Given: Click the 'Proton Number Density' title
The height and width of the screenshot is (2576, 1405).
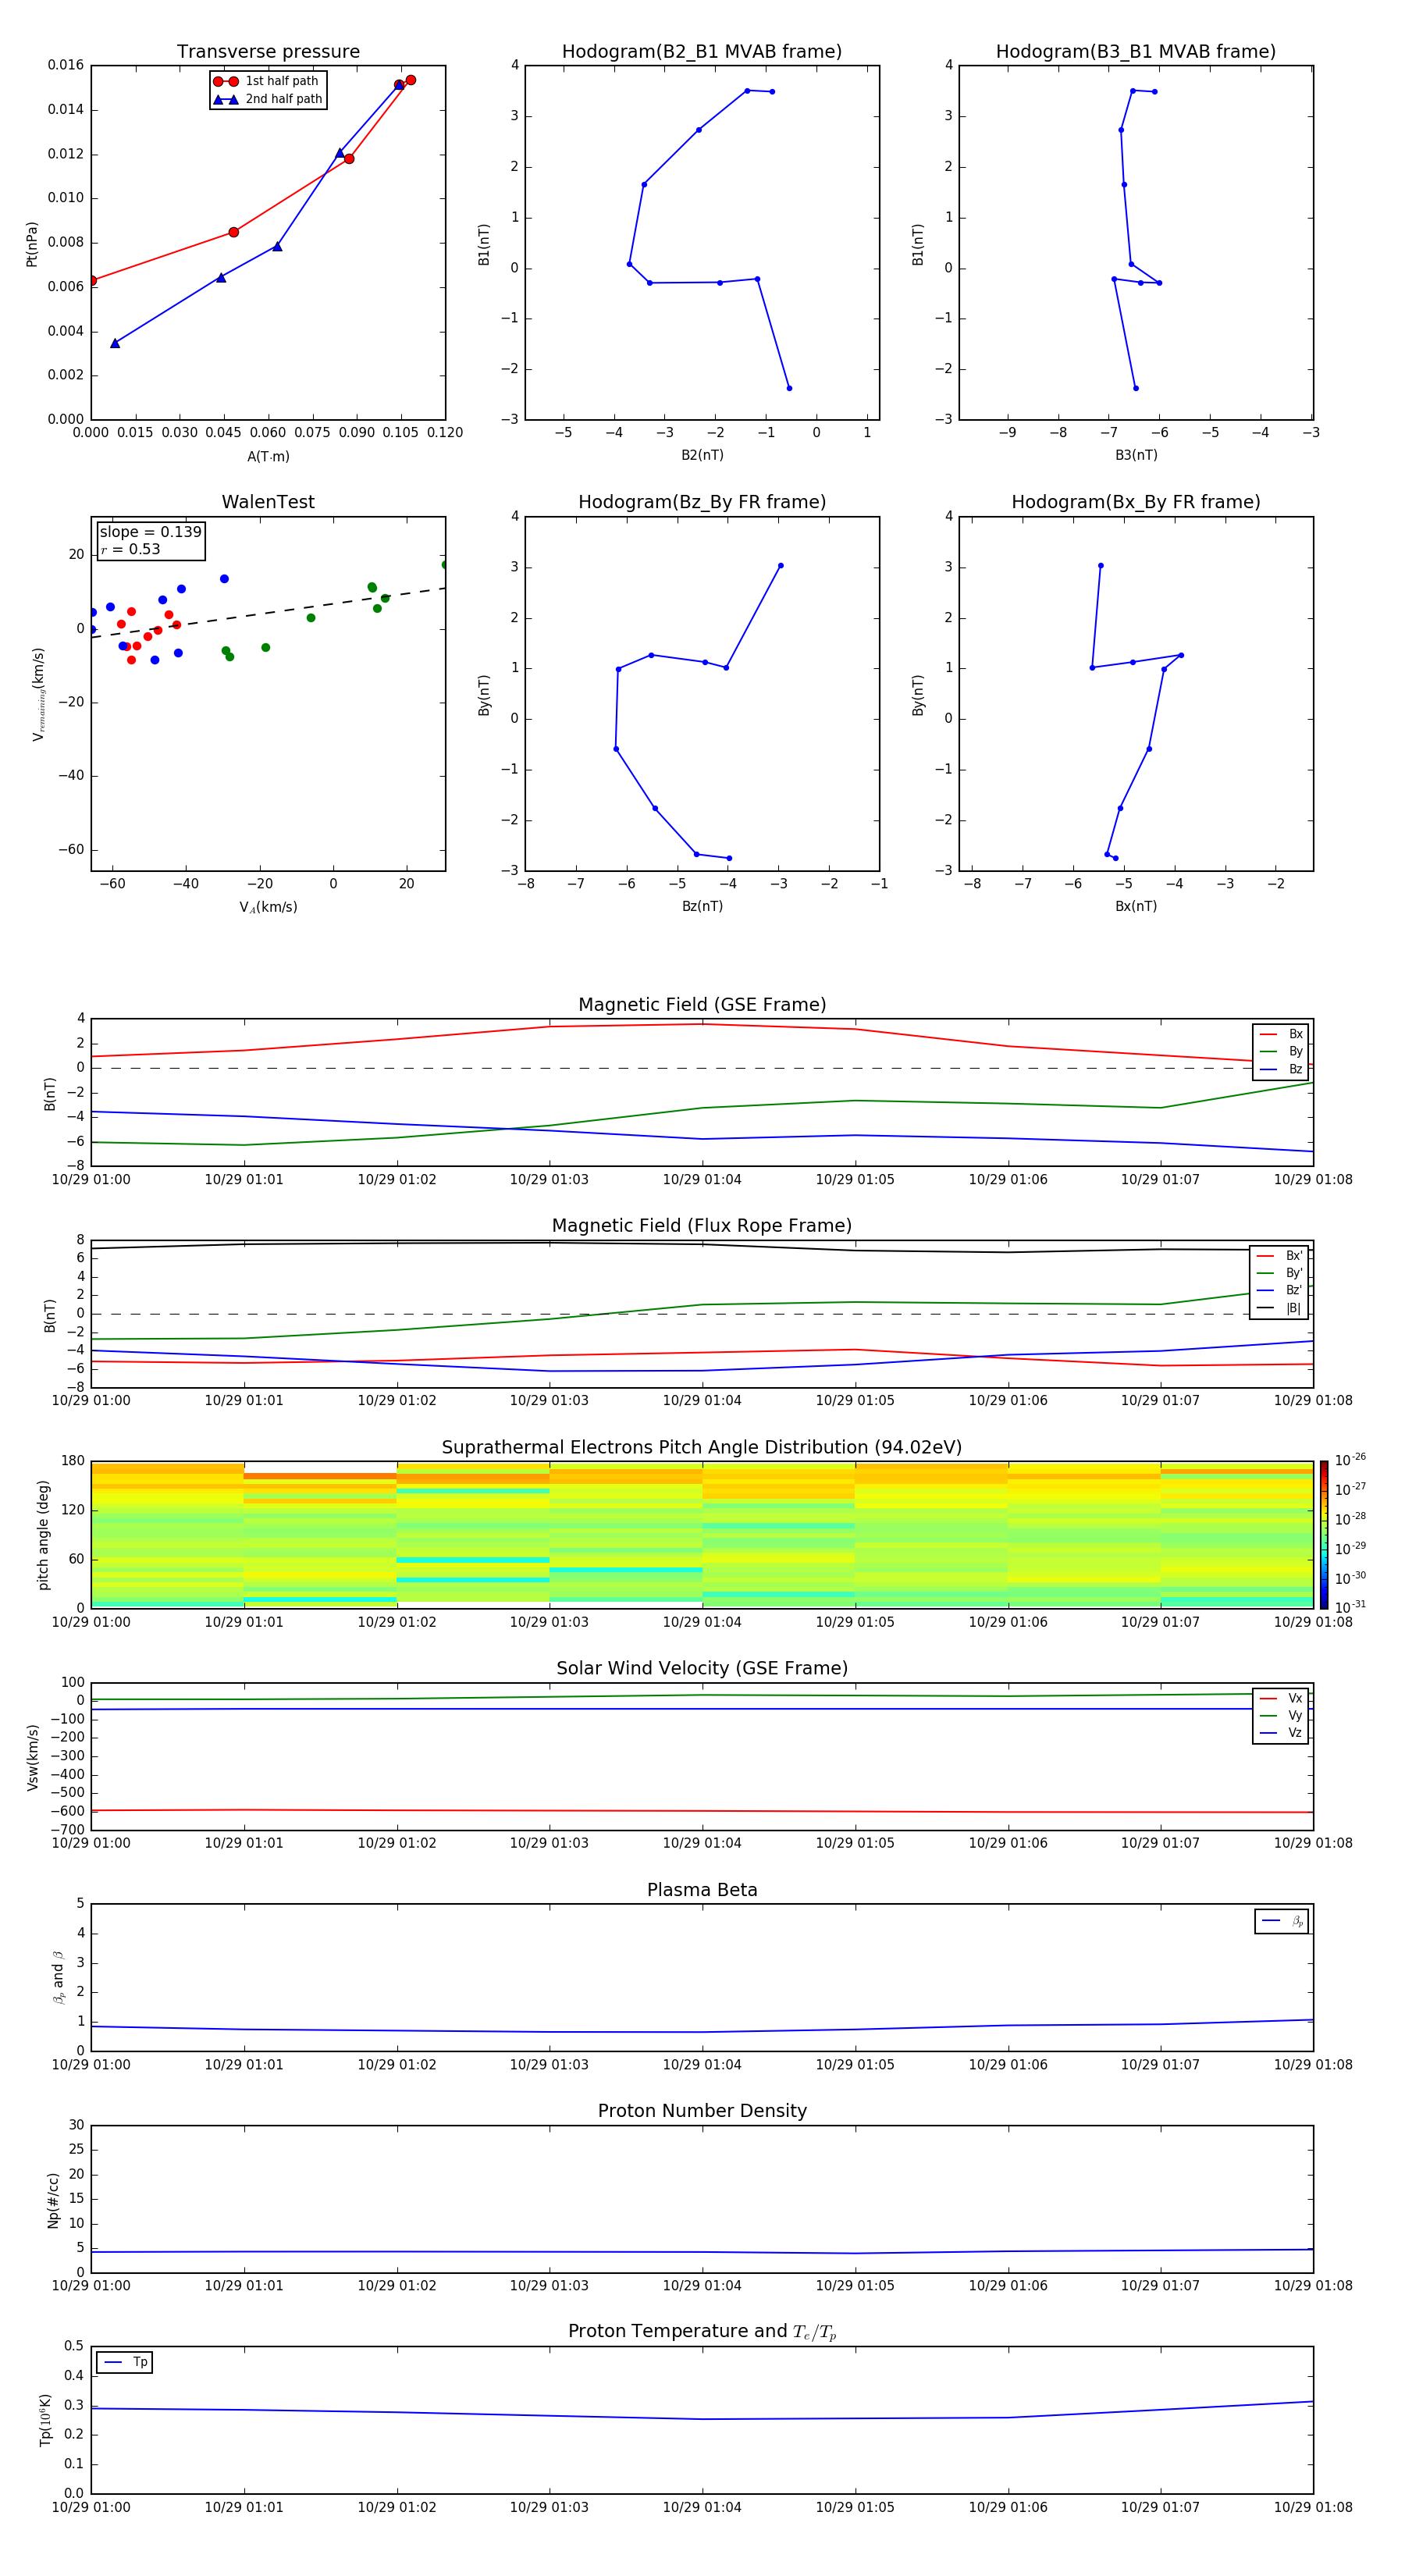Looking at the screenshot, I should [702, 2111].
